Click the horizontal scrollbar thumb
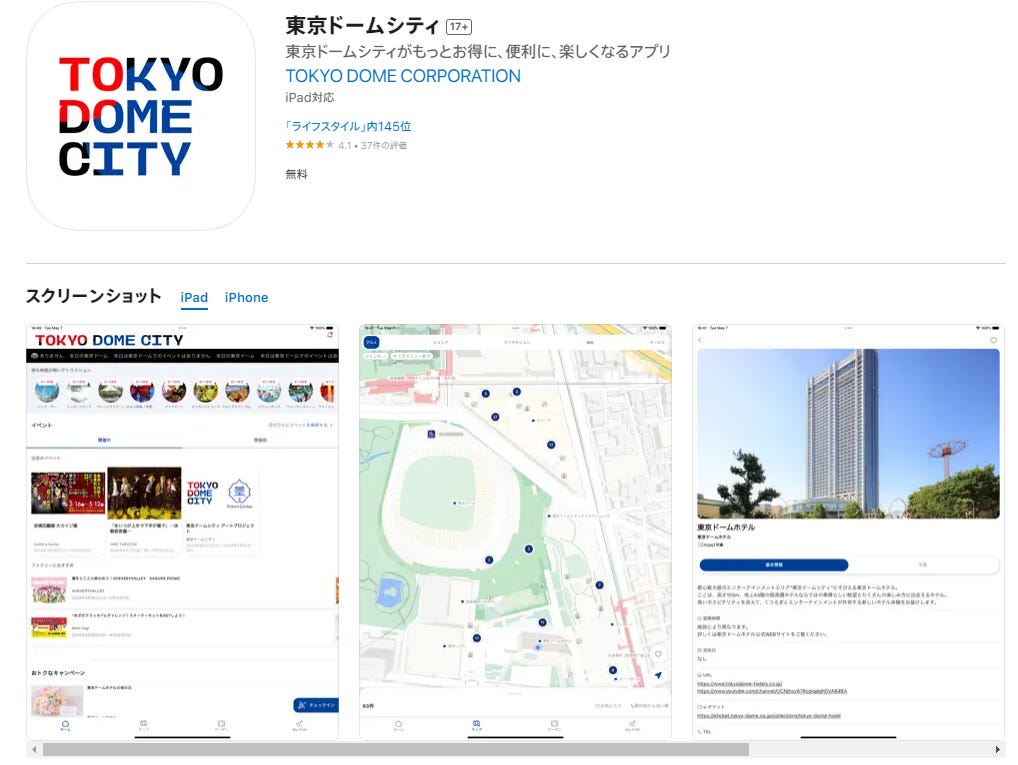Screen dimensions: 1018x765 (395, 749)
